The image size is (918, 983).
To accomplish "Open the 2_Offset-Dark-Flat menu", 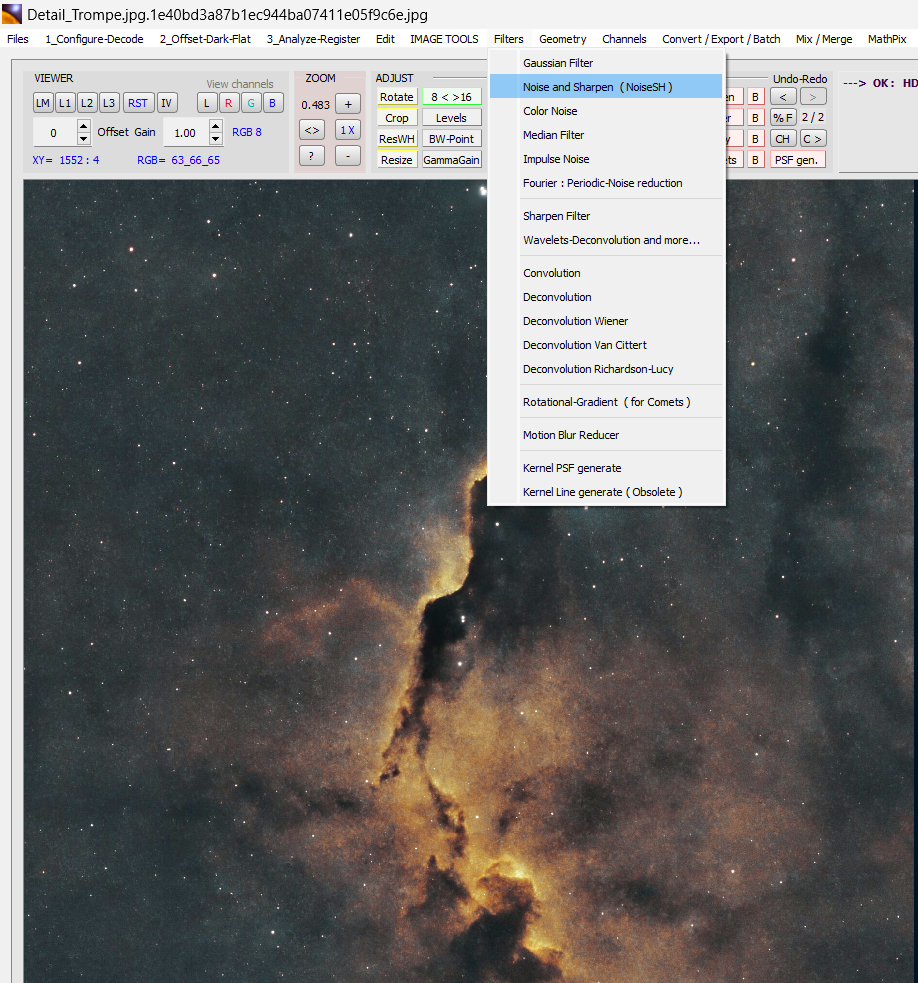I will 205,39.
